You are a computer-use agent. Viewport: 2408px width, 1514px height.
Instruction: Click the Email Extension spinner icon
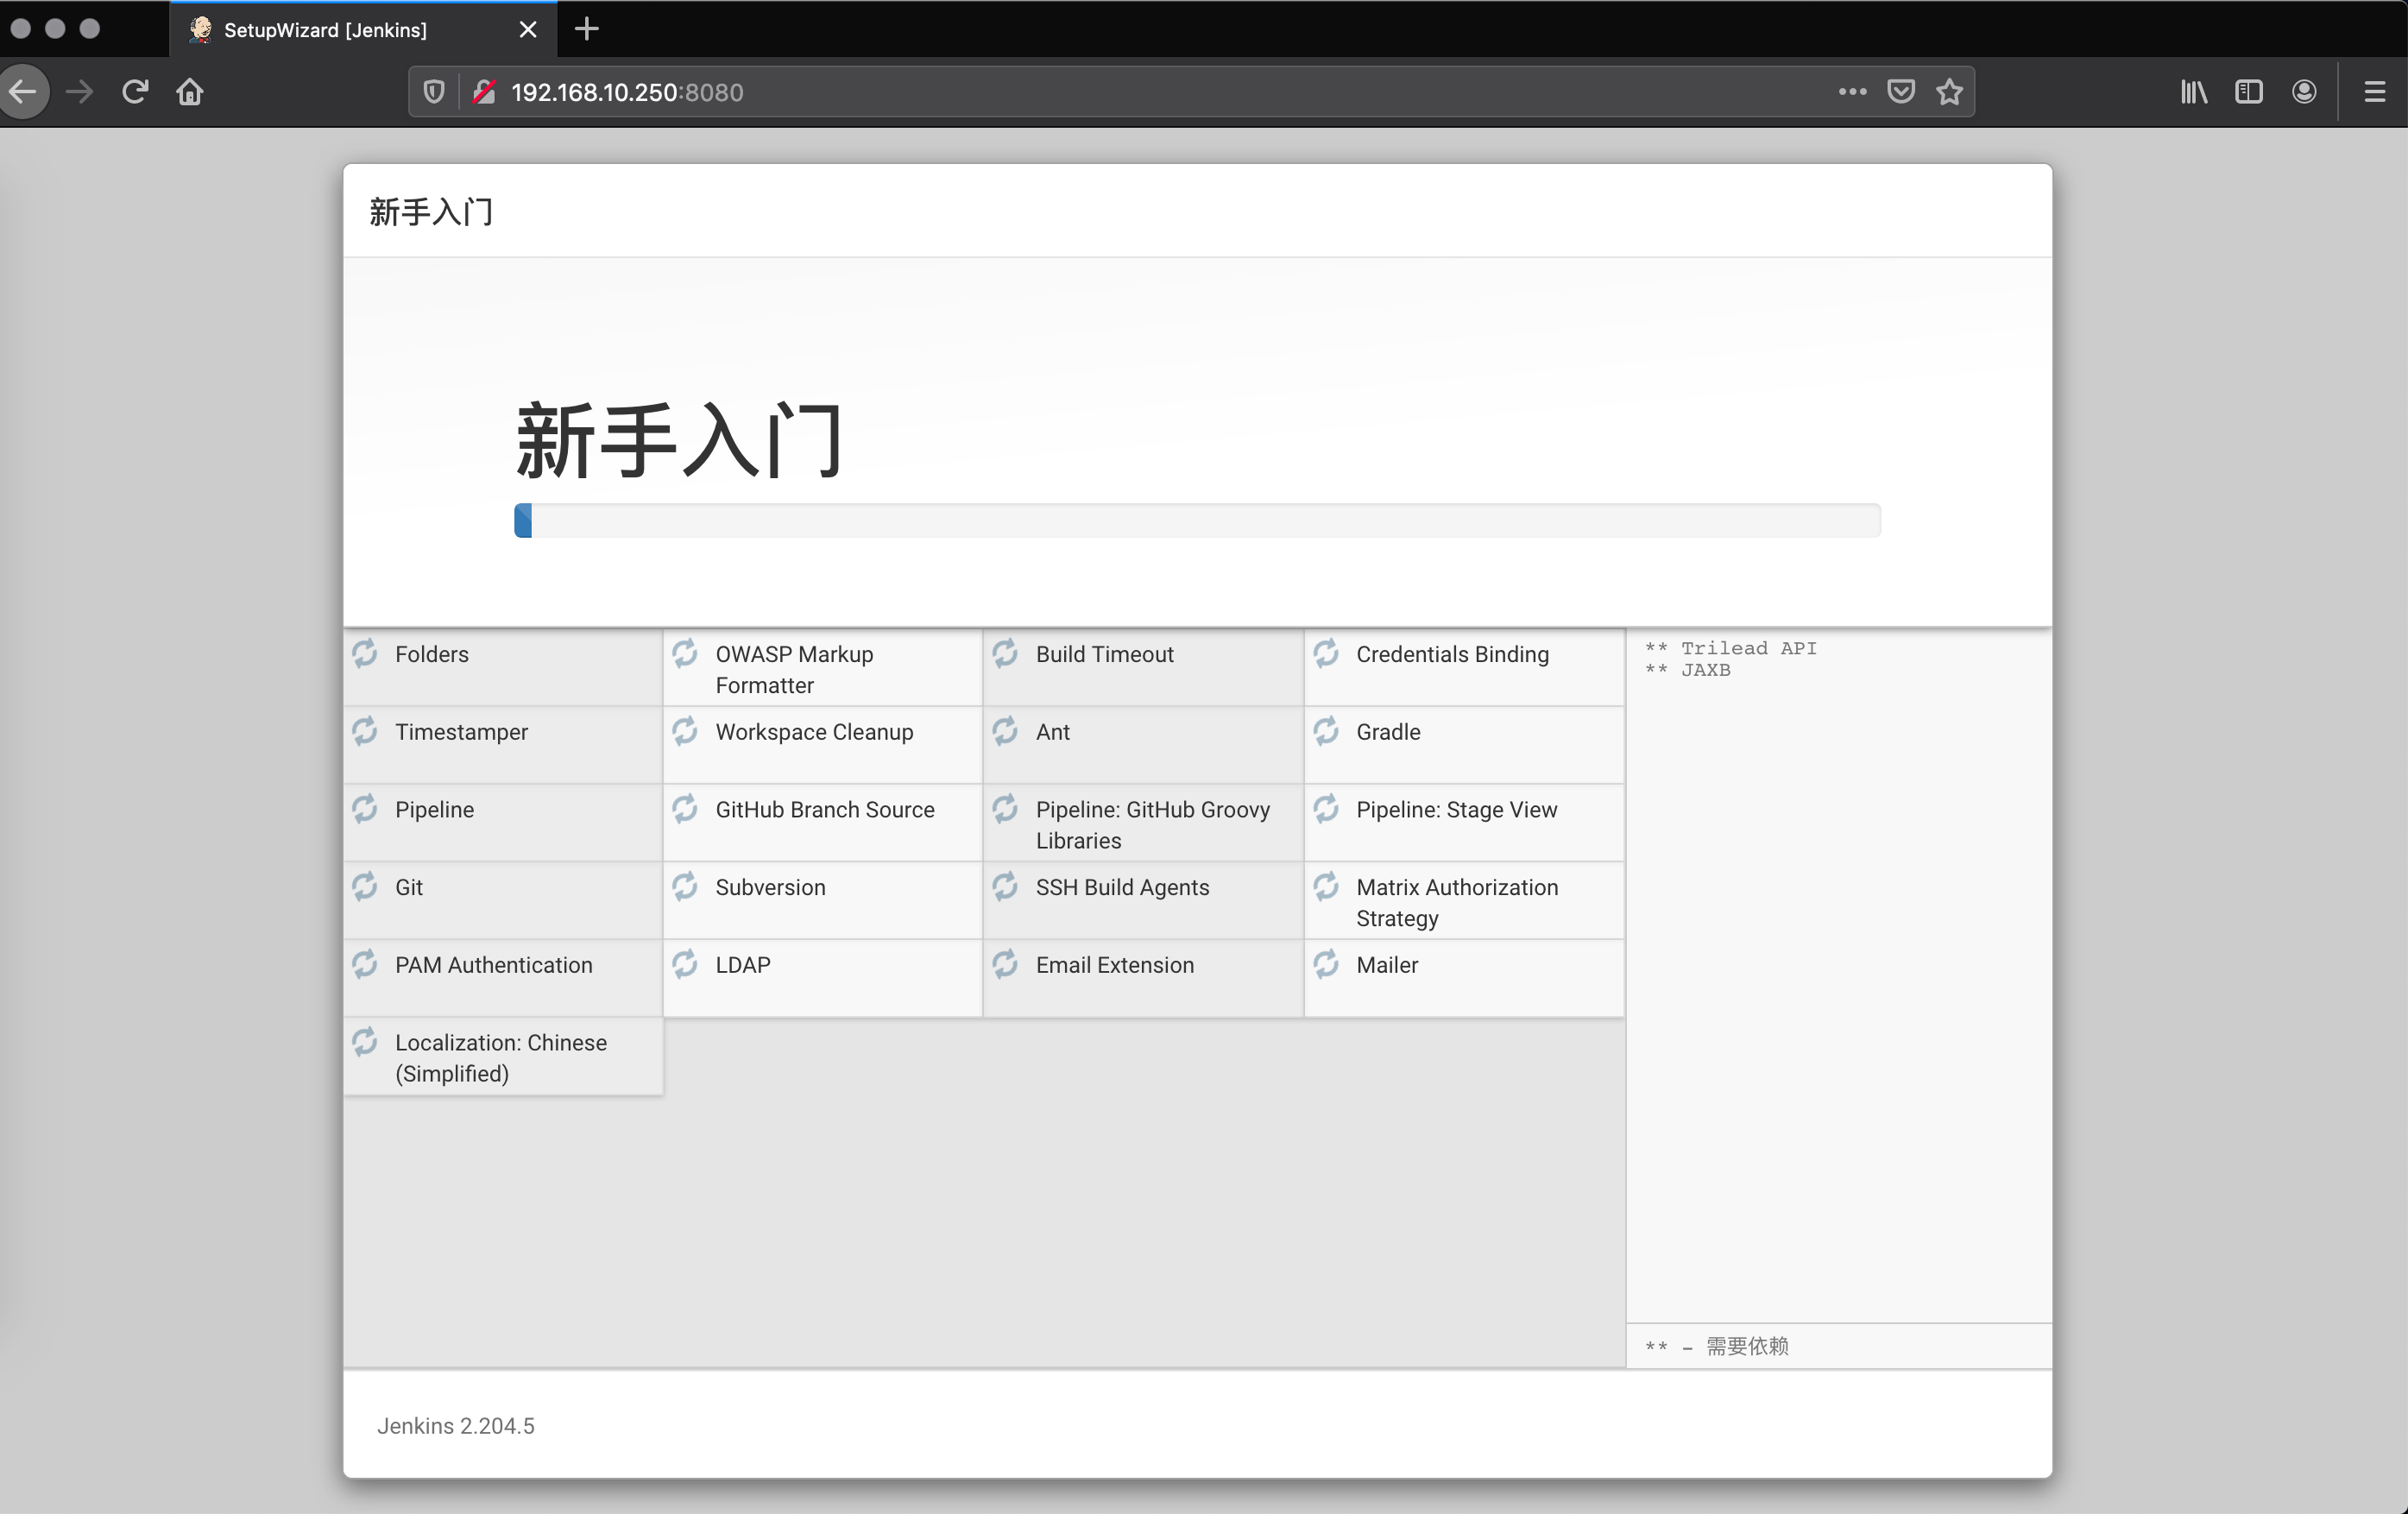point(1005,964)
